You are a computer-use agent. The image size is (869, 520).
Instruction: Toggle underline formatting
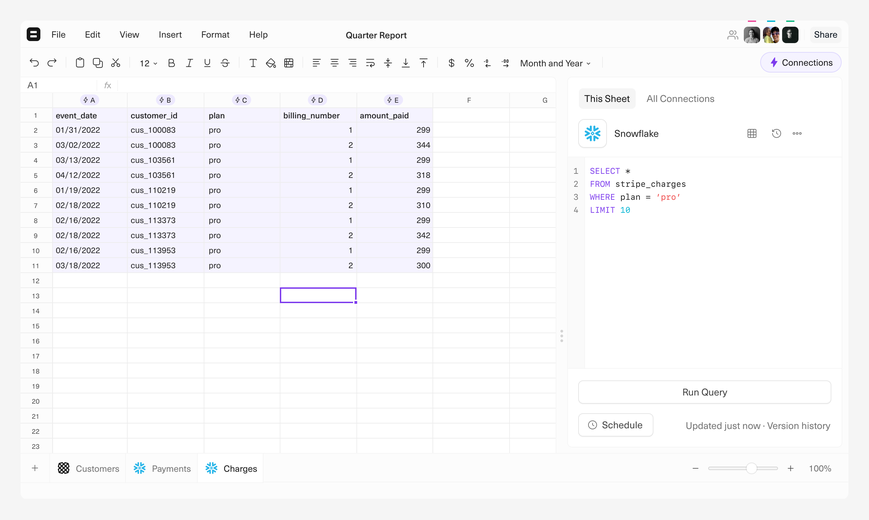click(x=207, y=63)
